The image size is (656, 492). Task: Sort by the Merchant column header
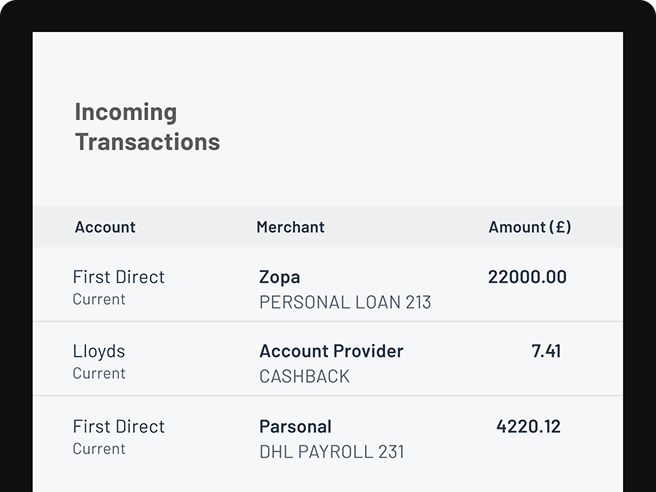click(x=290, y=227)
